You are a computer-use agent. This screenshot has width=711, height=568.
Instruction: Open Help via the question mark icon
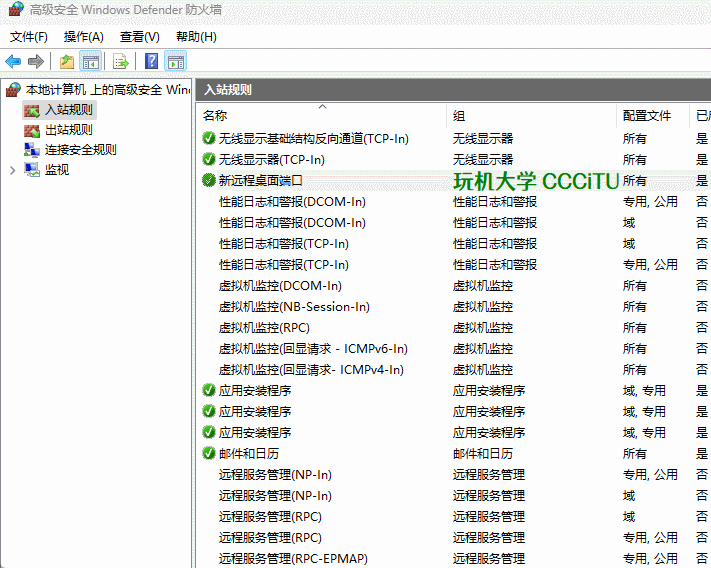[152, 61]
